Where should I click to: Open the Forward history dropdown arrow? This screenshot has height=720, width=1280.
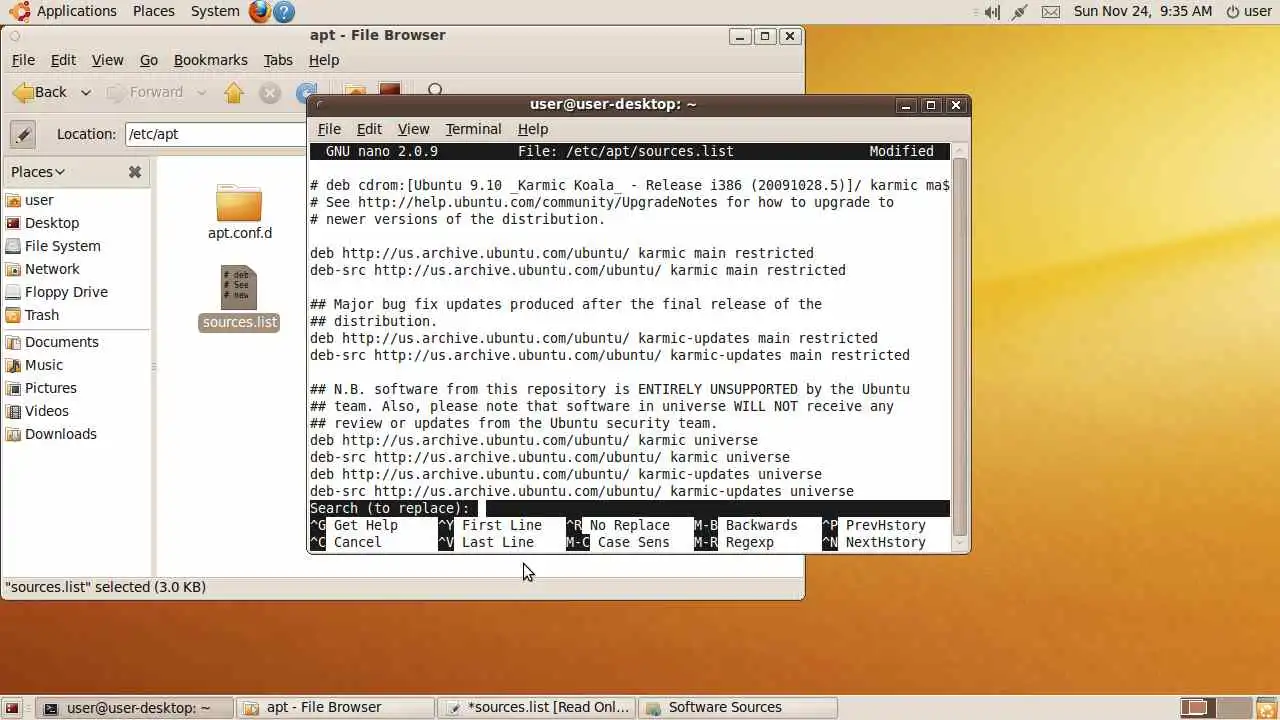pyautogui.click(x=201, y=93)
